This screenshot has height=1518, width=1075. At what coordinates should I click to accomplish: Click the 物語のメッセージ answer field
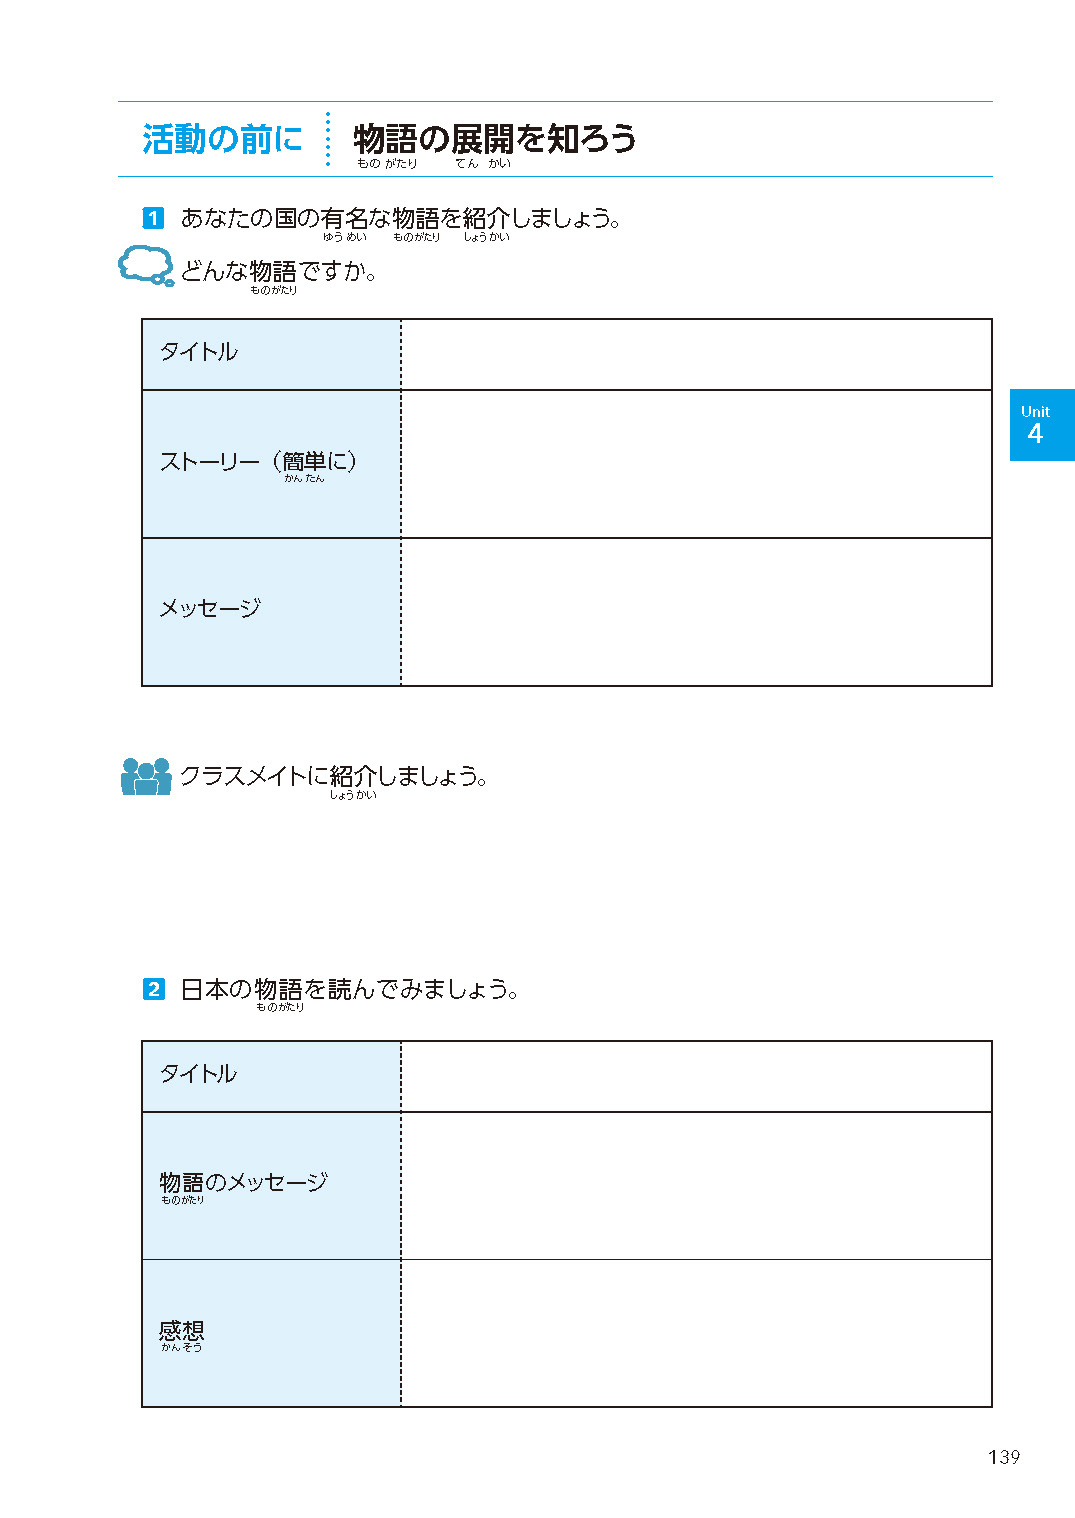tap(696, 1186)
